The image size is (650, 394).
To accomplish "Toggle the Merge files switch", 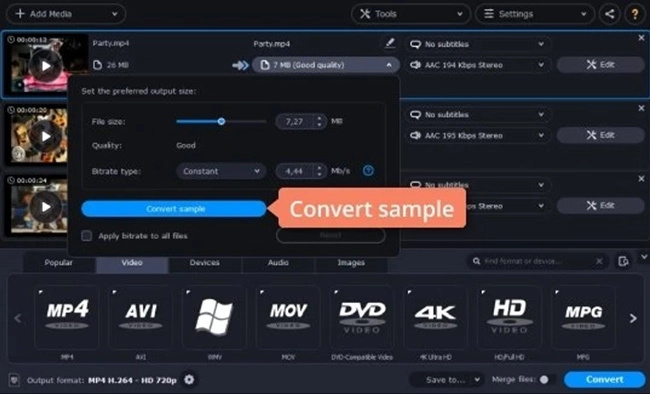I will tap(548, 379).
